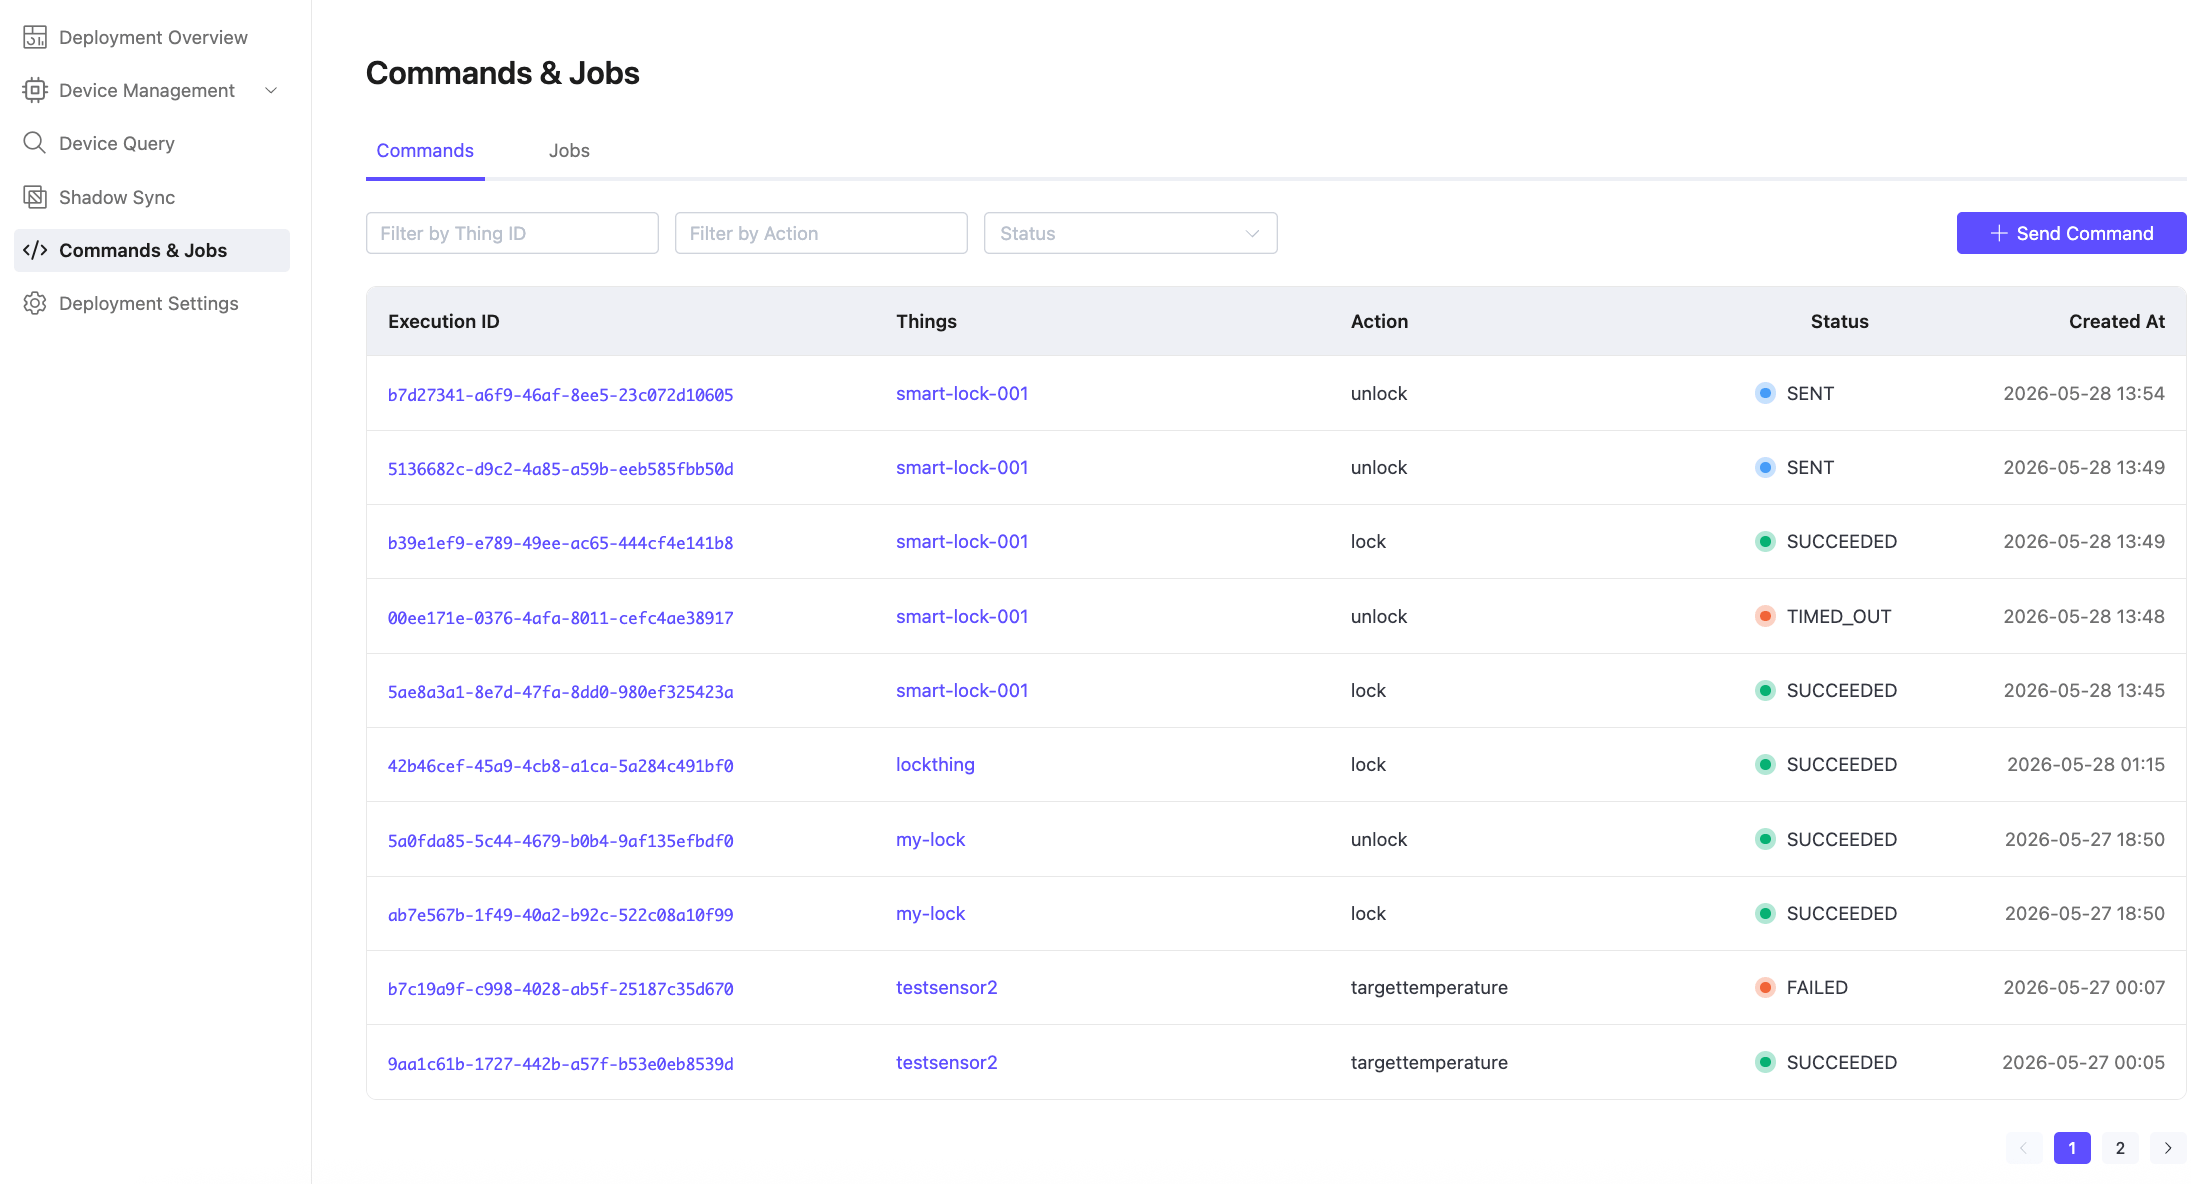Open execution 00ee171e-0376-4afa-8011-cefc4ae38917
This screenshot has width=2191, height=1184.
560,618
